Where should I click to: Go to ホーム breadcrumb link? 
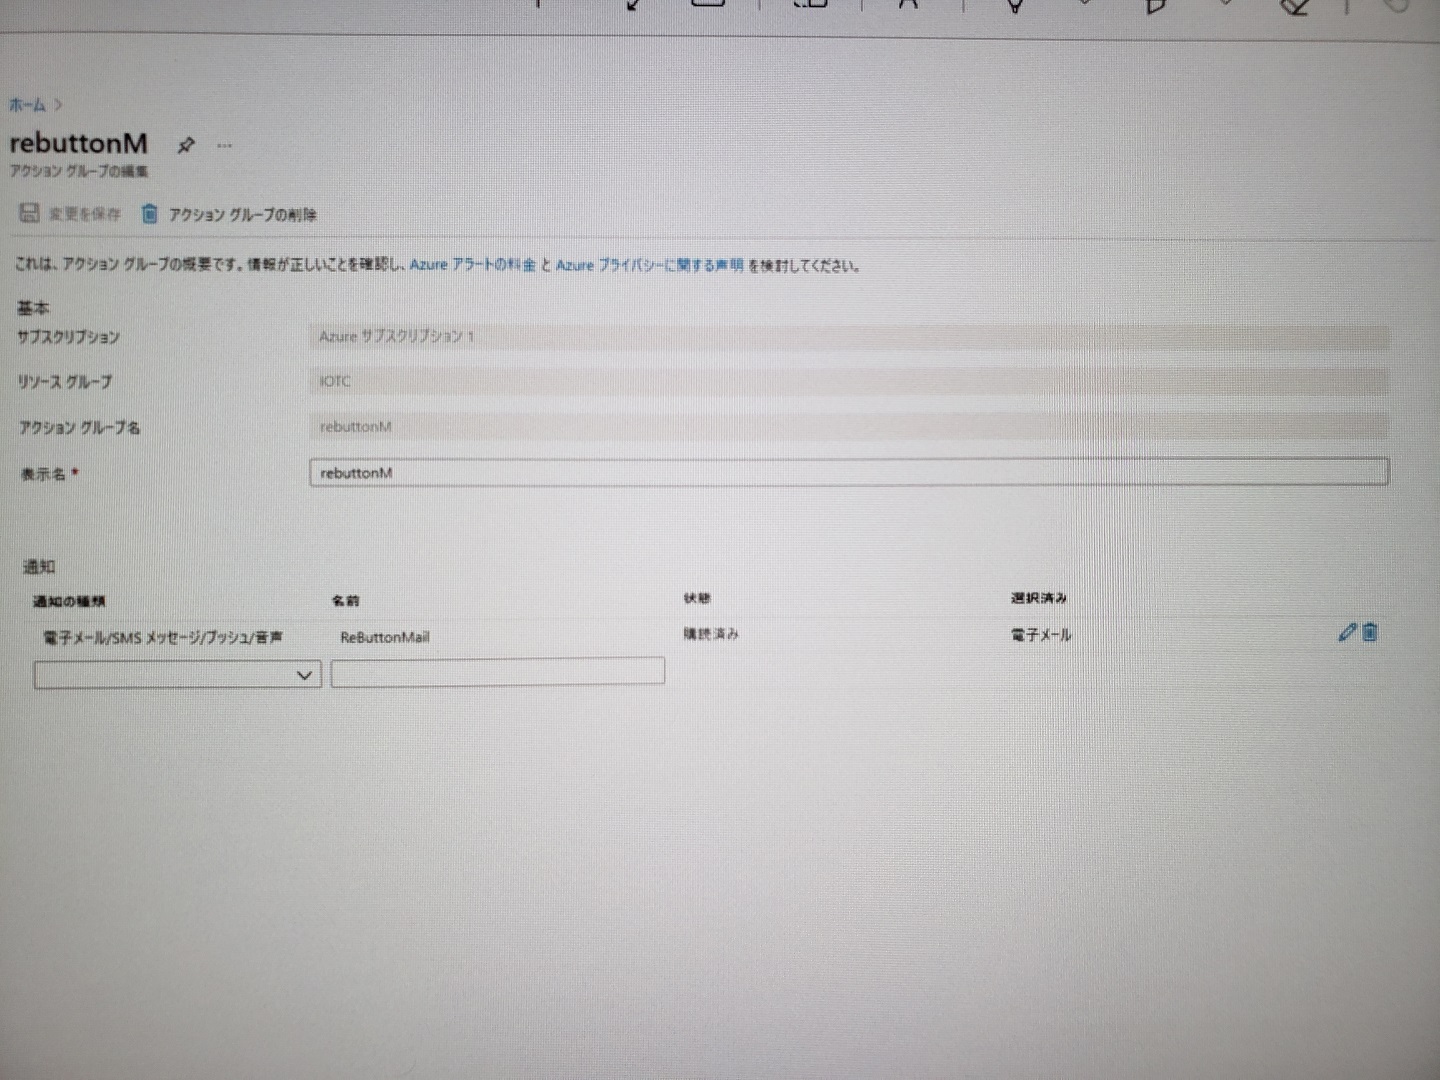[x=28, y=105]
